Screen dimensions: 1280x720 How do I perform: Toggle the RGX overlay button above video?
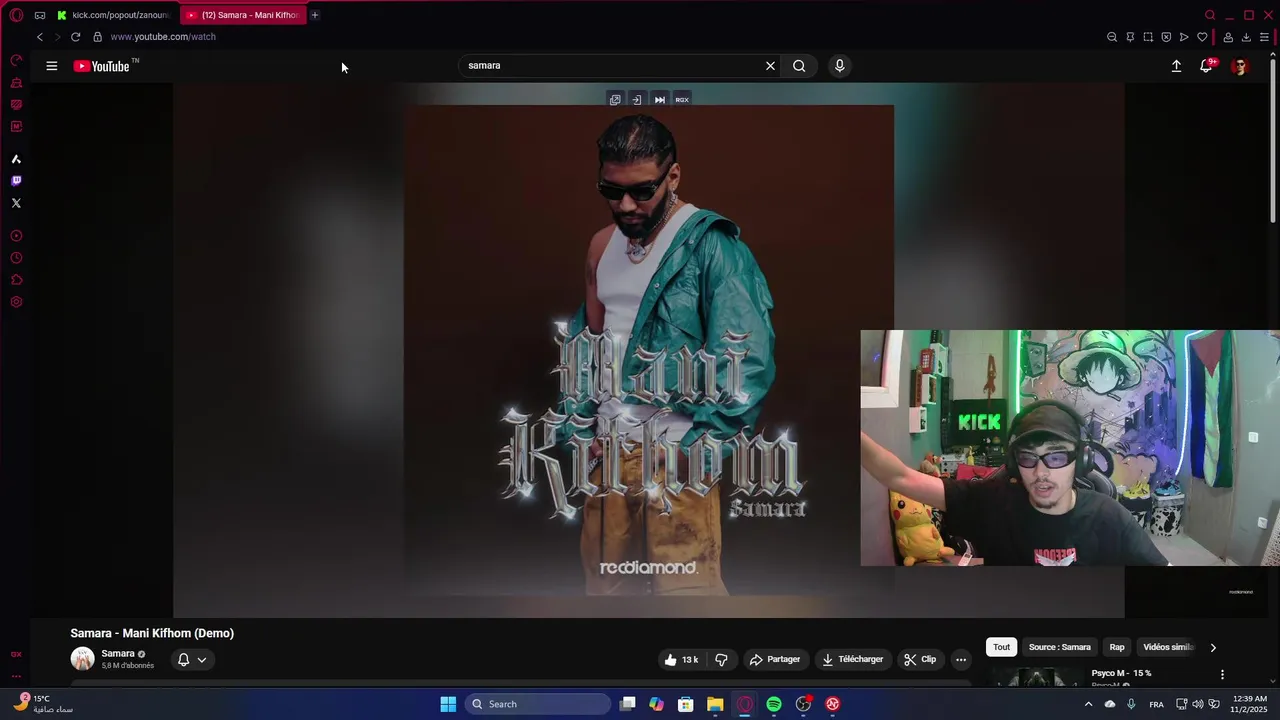click(x=682, y=100)
